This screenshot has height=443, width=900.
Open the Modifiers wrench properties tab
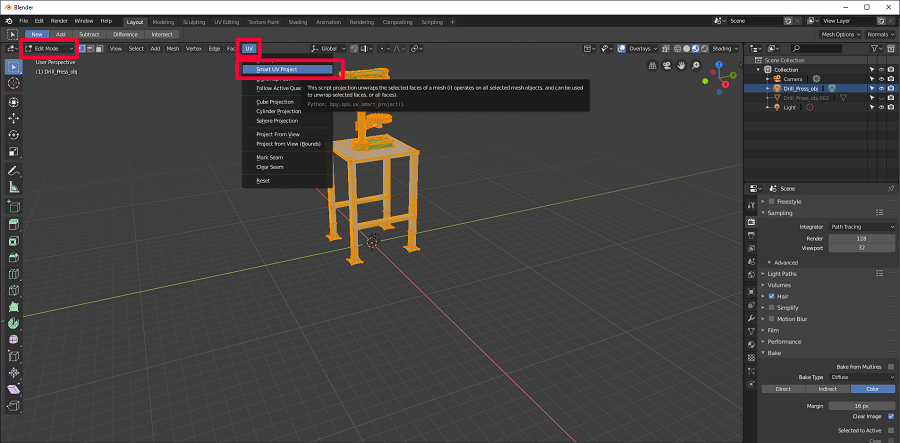pos(751,318)
